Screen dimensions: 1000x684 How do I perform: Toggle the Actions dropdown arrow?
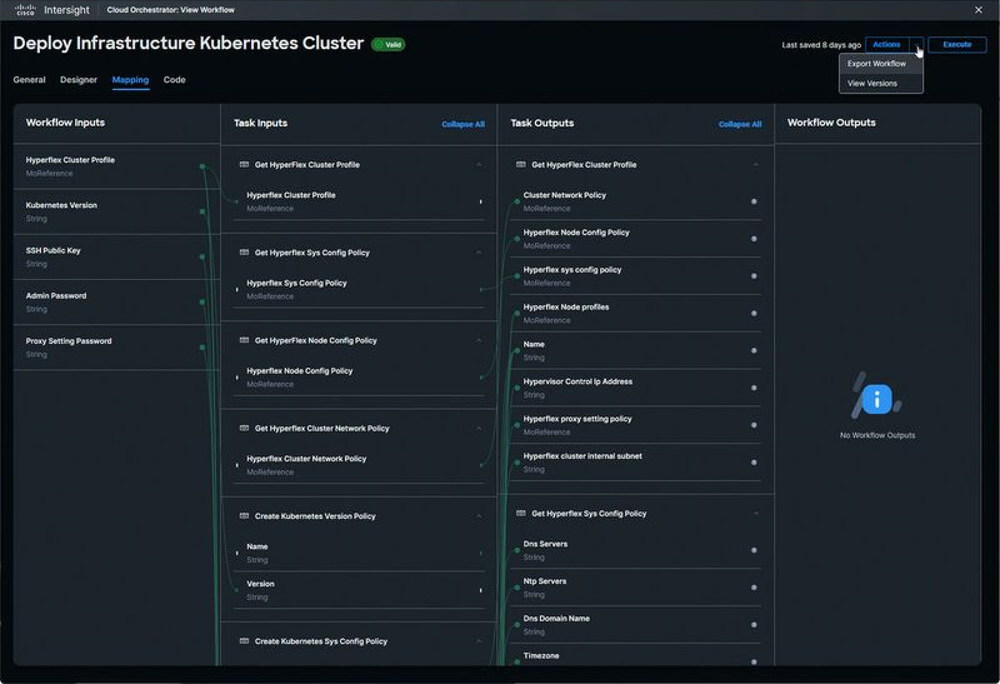tap(916, 45)
